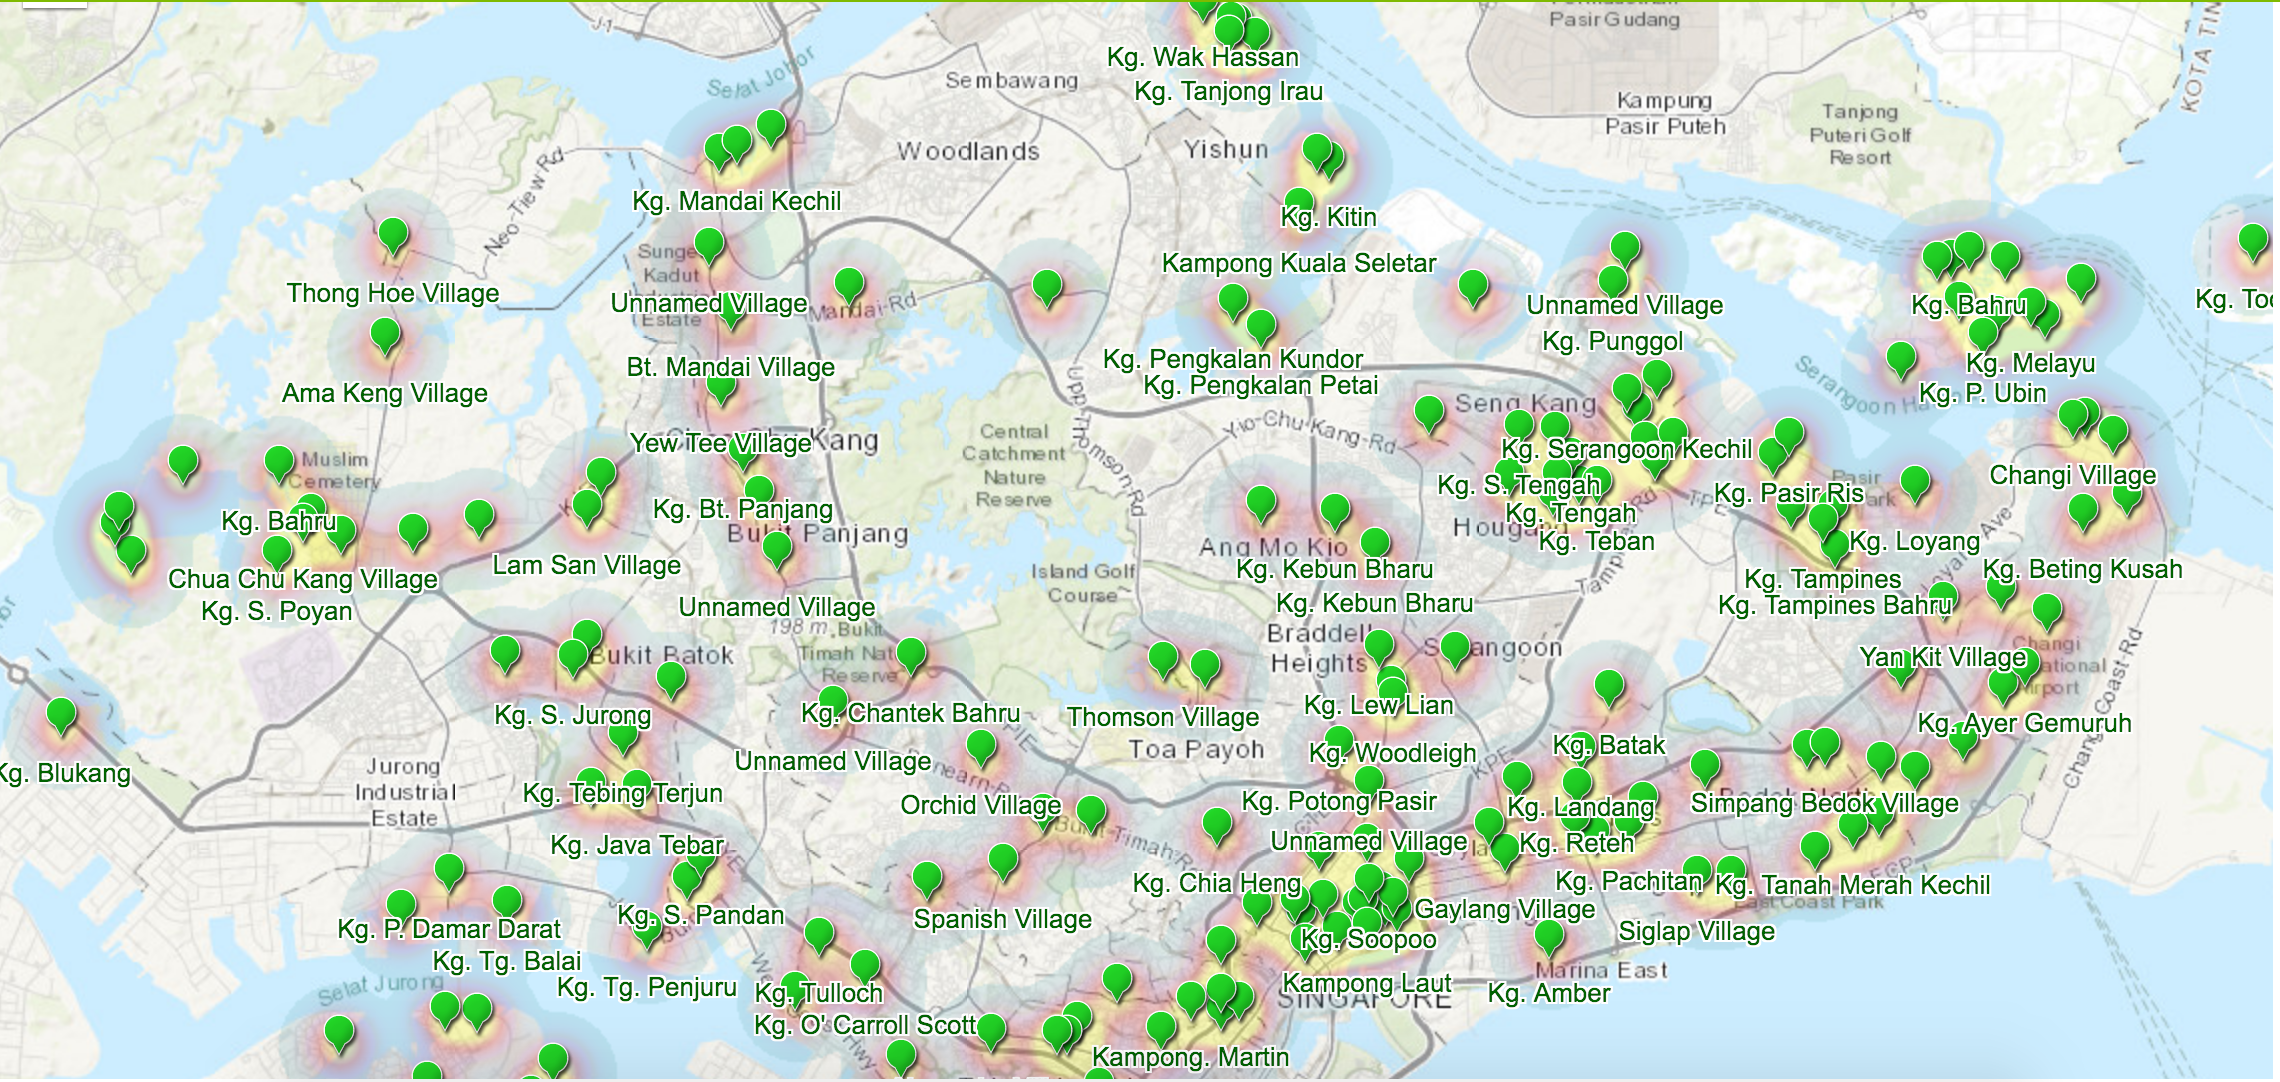Select the Simpang Bedok Village label
This screenshot has width=2280, height=1082.
click(1824, 803)
